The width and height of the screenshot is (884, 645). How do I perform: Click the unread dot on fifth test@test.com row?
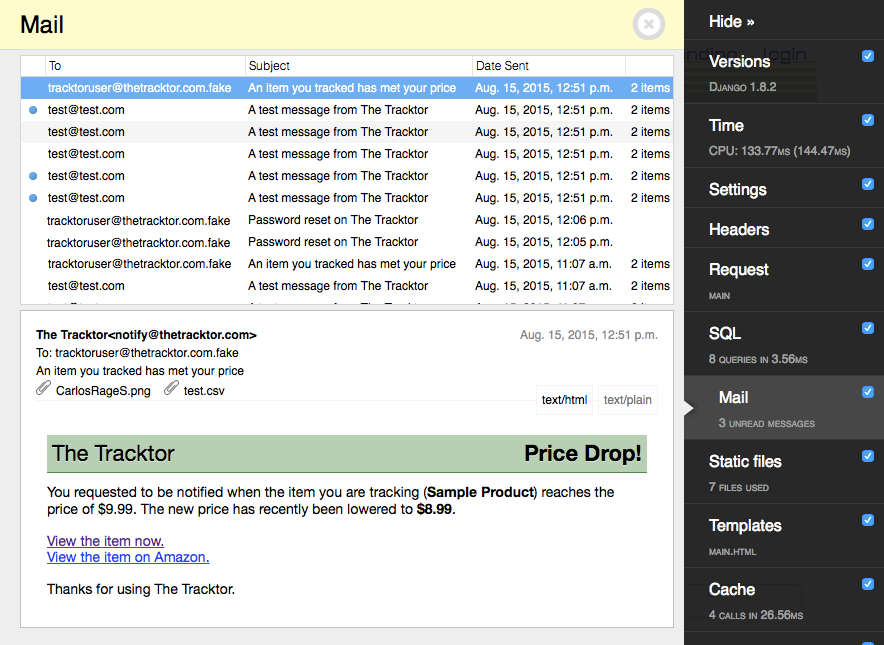[33, 176]
